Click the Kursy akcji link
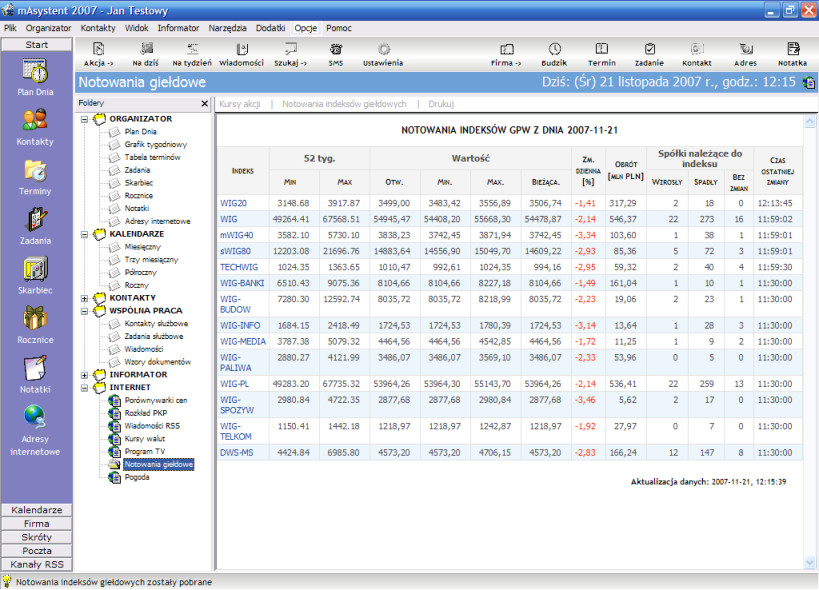 (x=240, y=104)
